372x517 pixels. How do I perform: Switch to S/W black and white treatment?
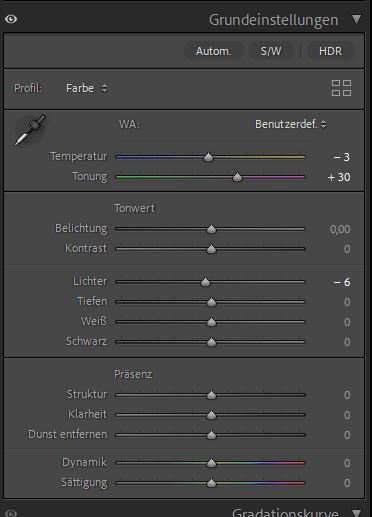pyautogui.click(x=271, y=51)
